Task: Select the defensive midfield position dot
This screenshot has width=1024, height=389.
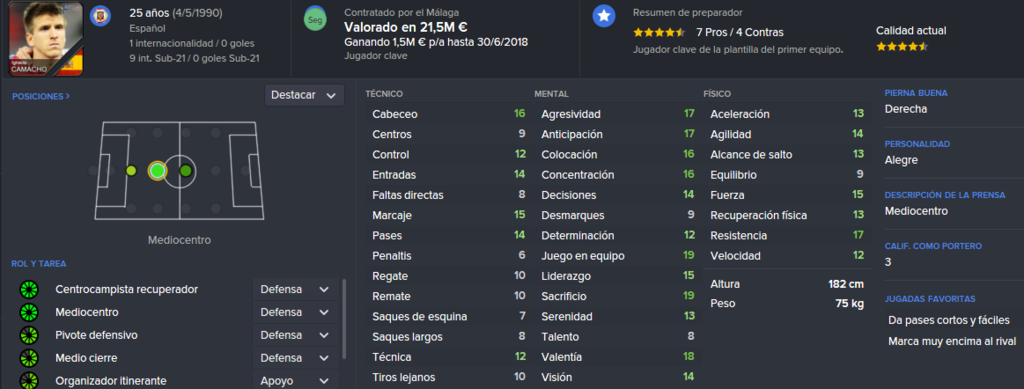Action: click(x=131, y=171)
